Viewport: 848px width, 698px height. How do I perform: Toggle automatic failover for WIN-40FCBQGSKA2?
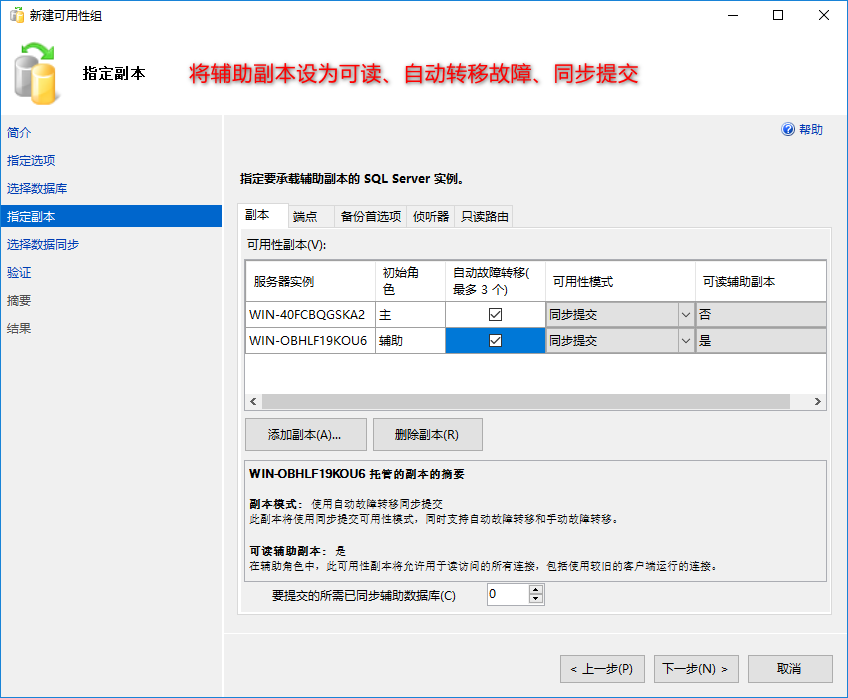(x=495, y=315)
